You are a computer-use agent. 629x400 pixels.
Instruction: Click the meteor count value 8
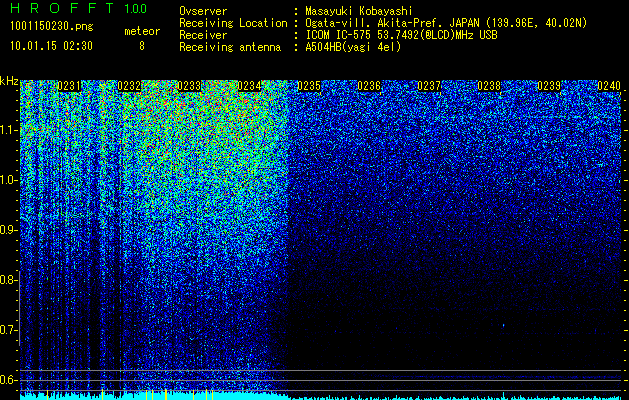(142, 46)
